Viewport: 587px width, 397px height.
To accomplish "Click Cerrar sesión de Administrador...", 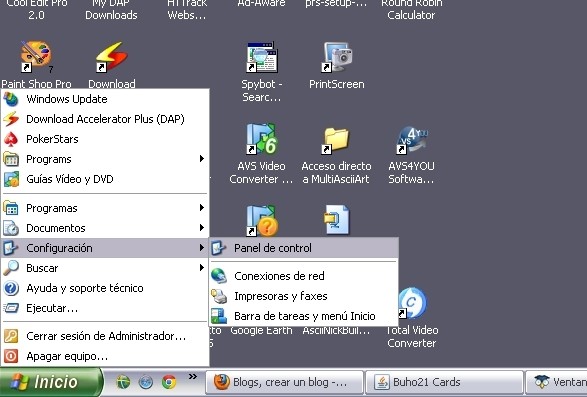I will tap(105, 336).
